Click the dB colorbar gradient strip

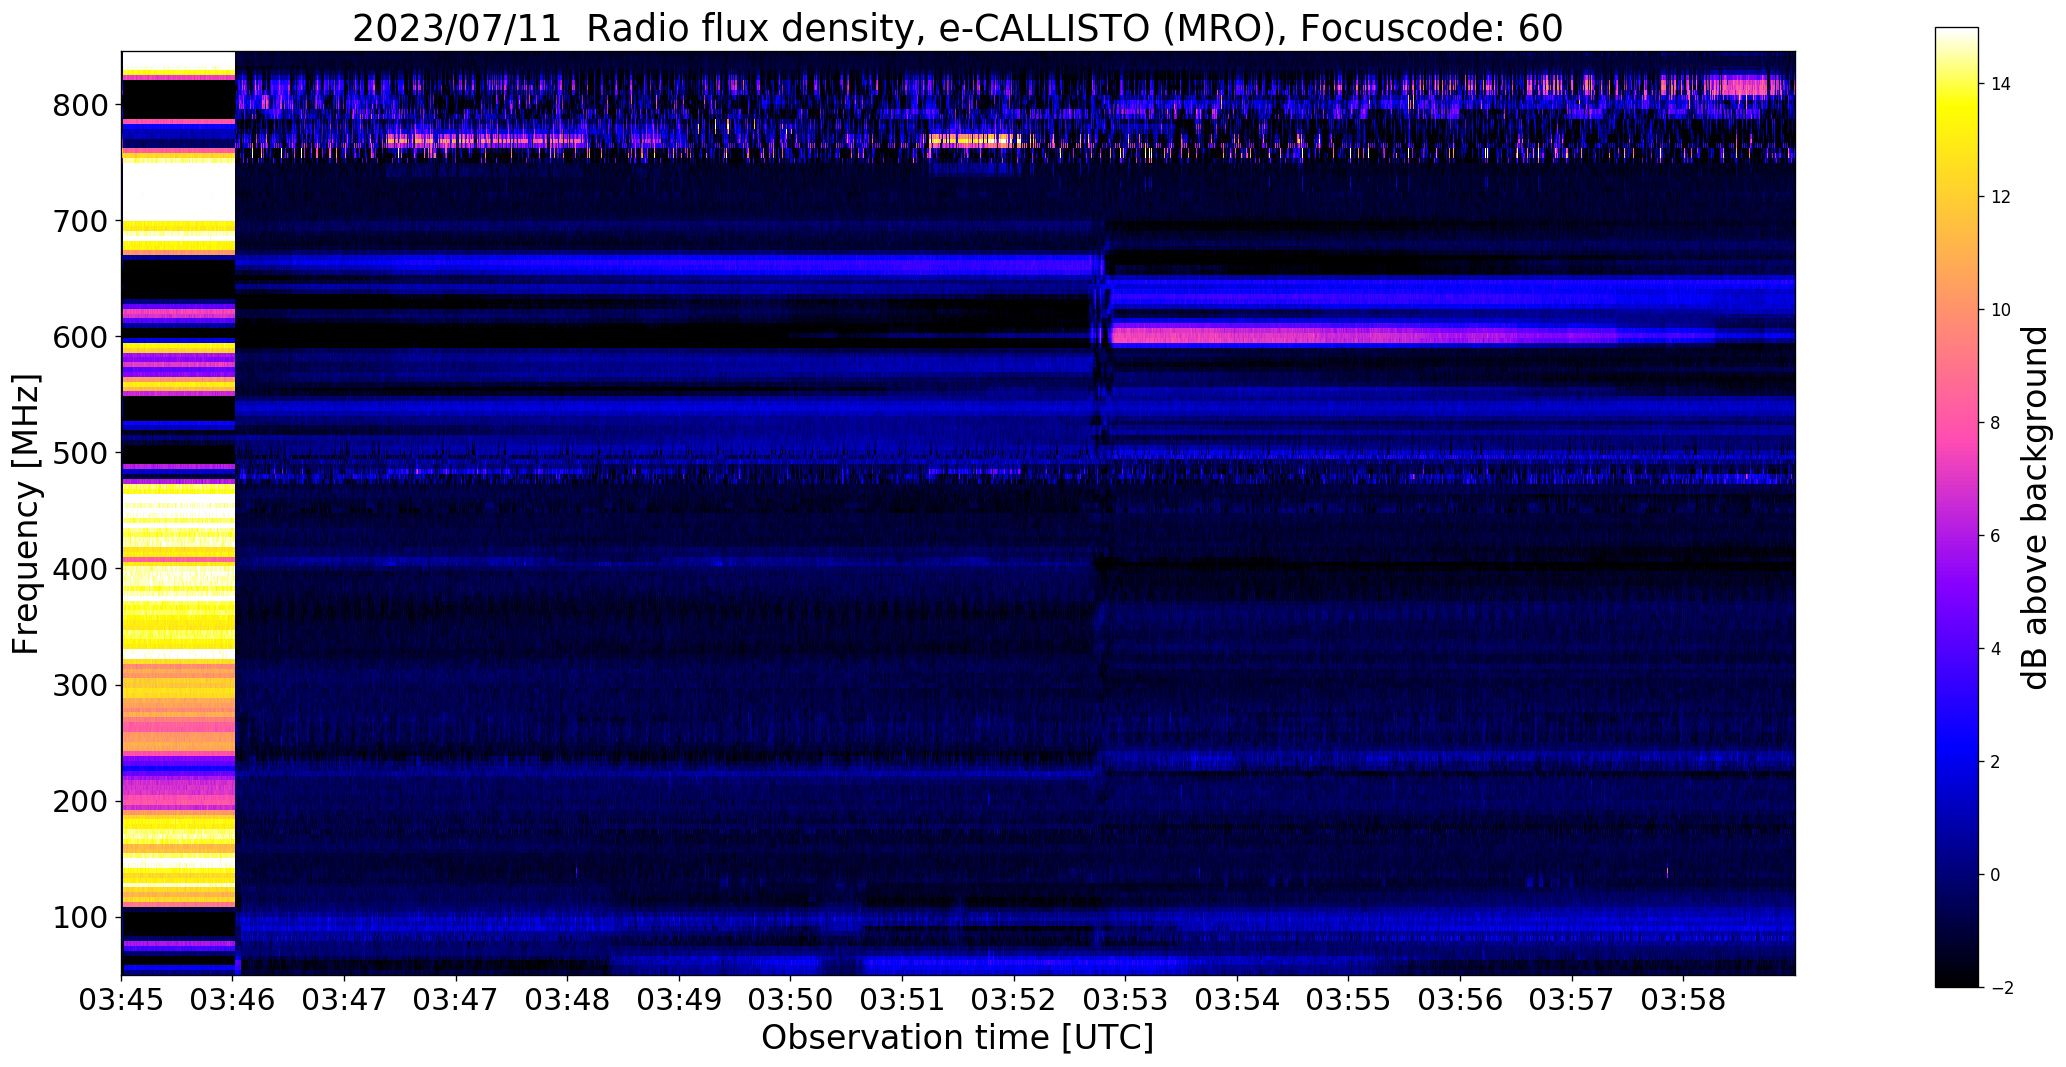pos(1956,507)
